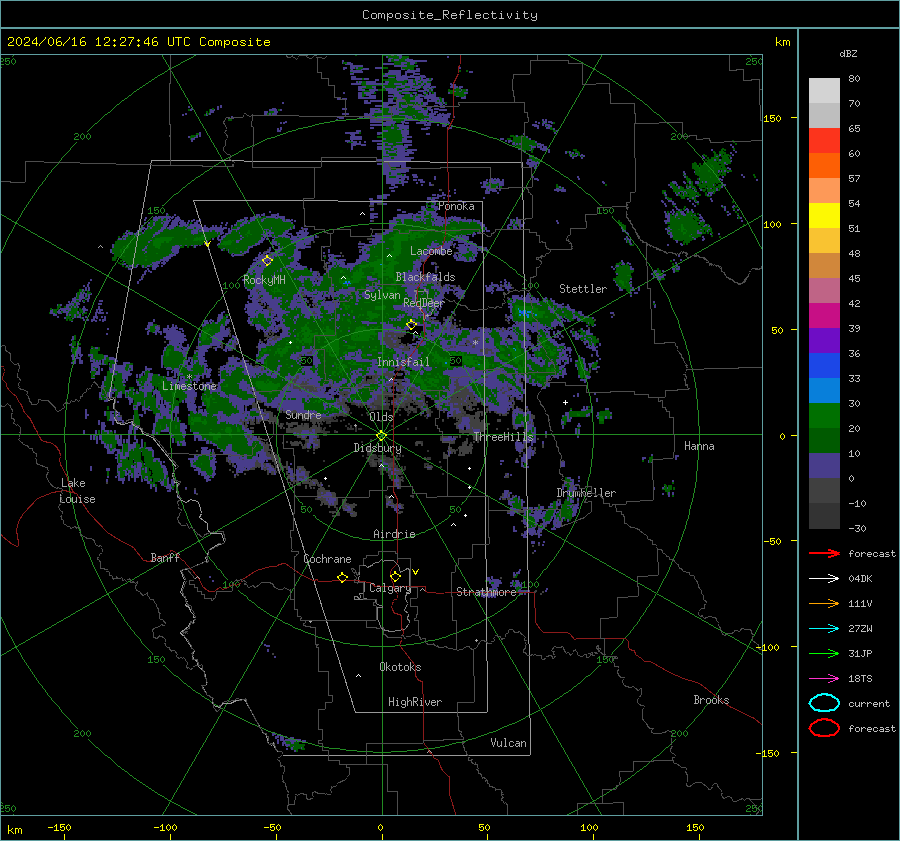Click the yellow diamond radar center at Didsbury
This screenshot has width=900, height=841.
[381, 436]
